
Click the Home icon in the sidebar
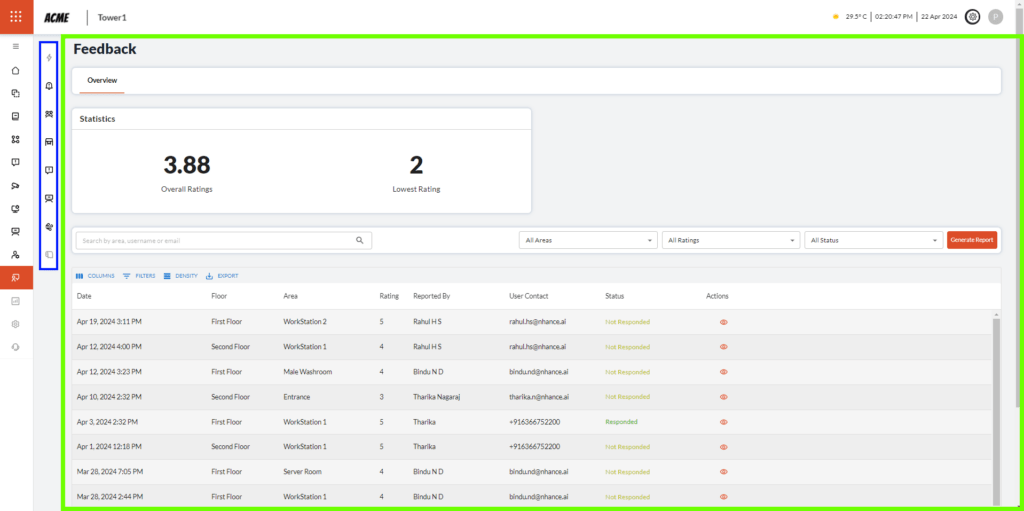tap(15, 70)
